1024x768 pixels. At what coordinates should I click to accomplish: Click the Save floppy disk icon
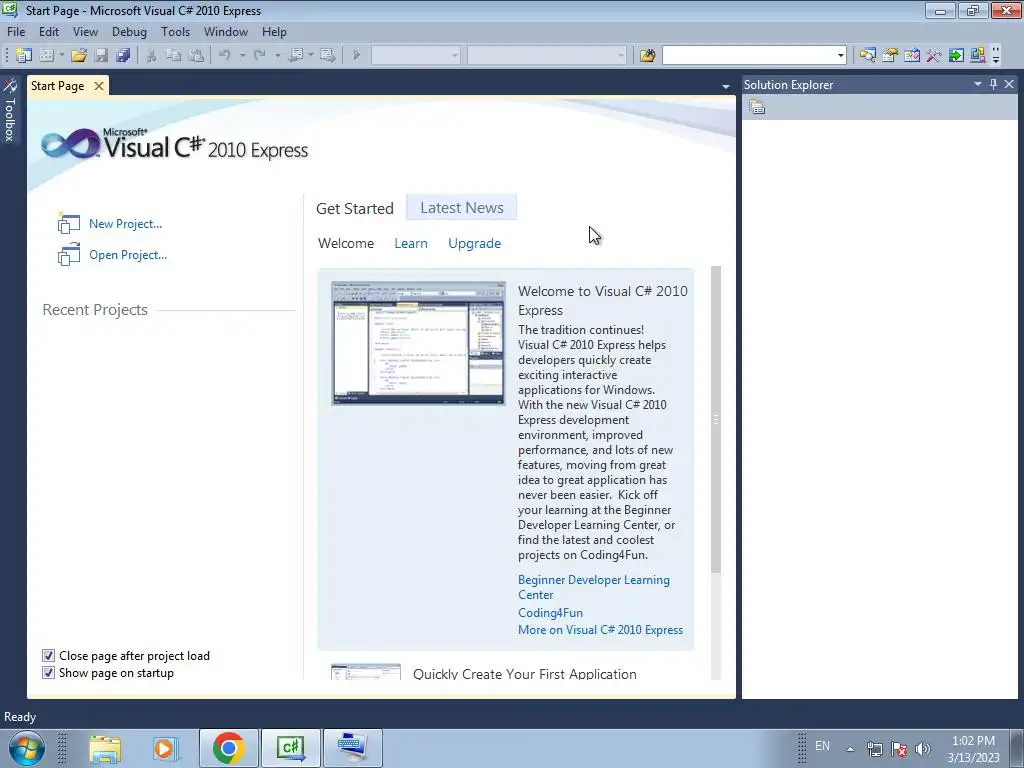point(101,56)
